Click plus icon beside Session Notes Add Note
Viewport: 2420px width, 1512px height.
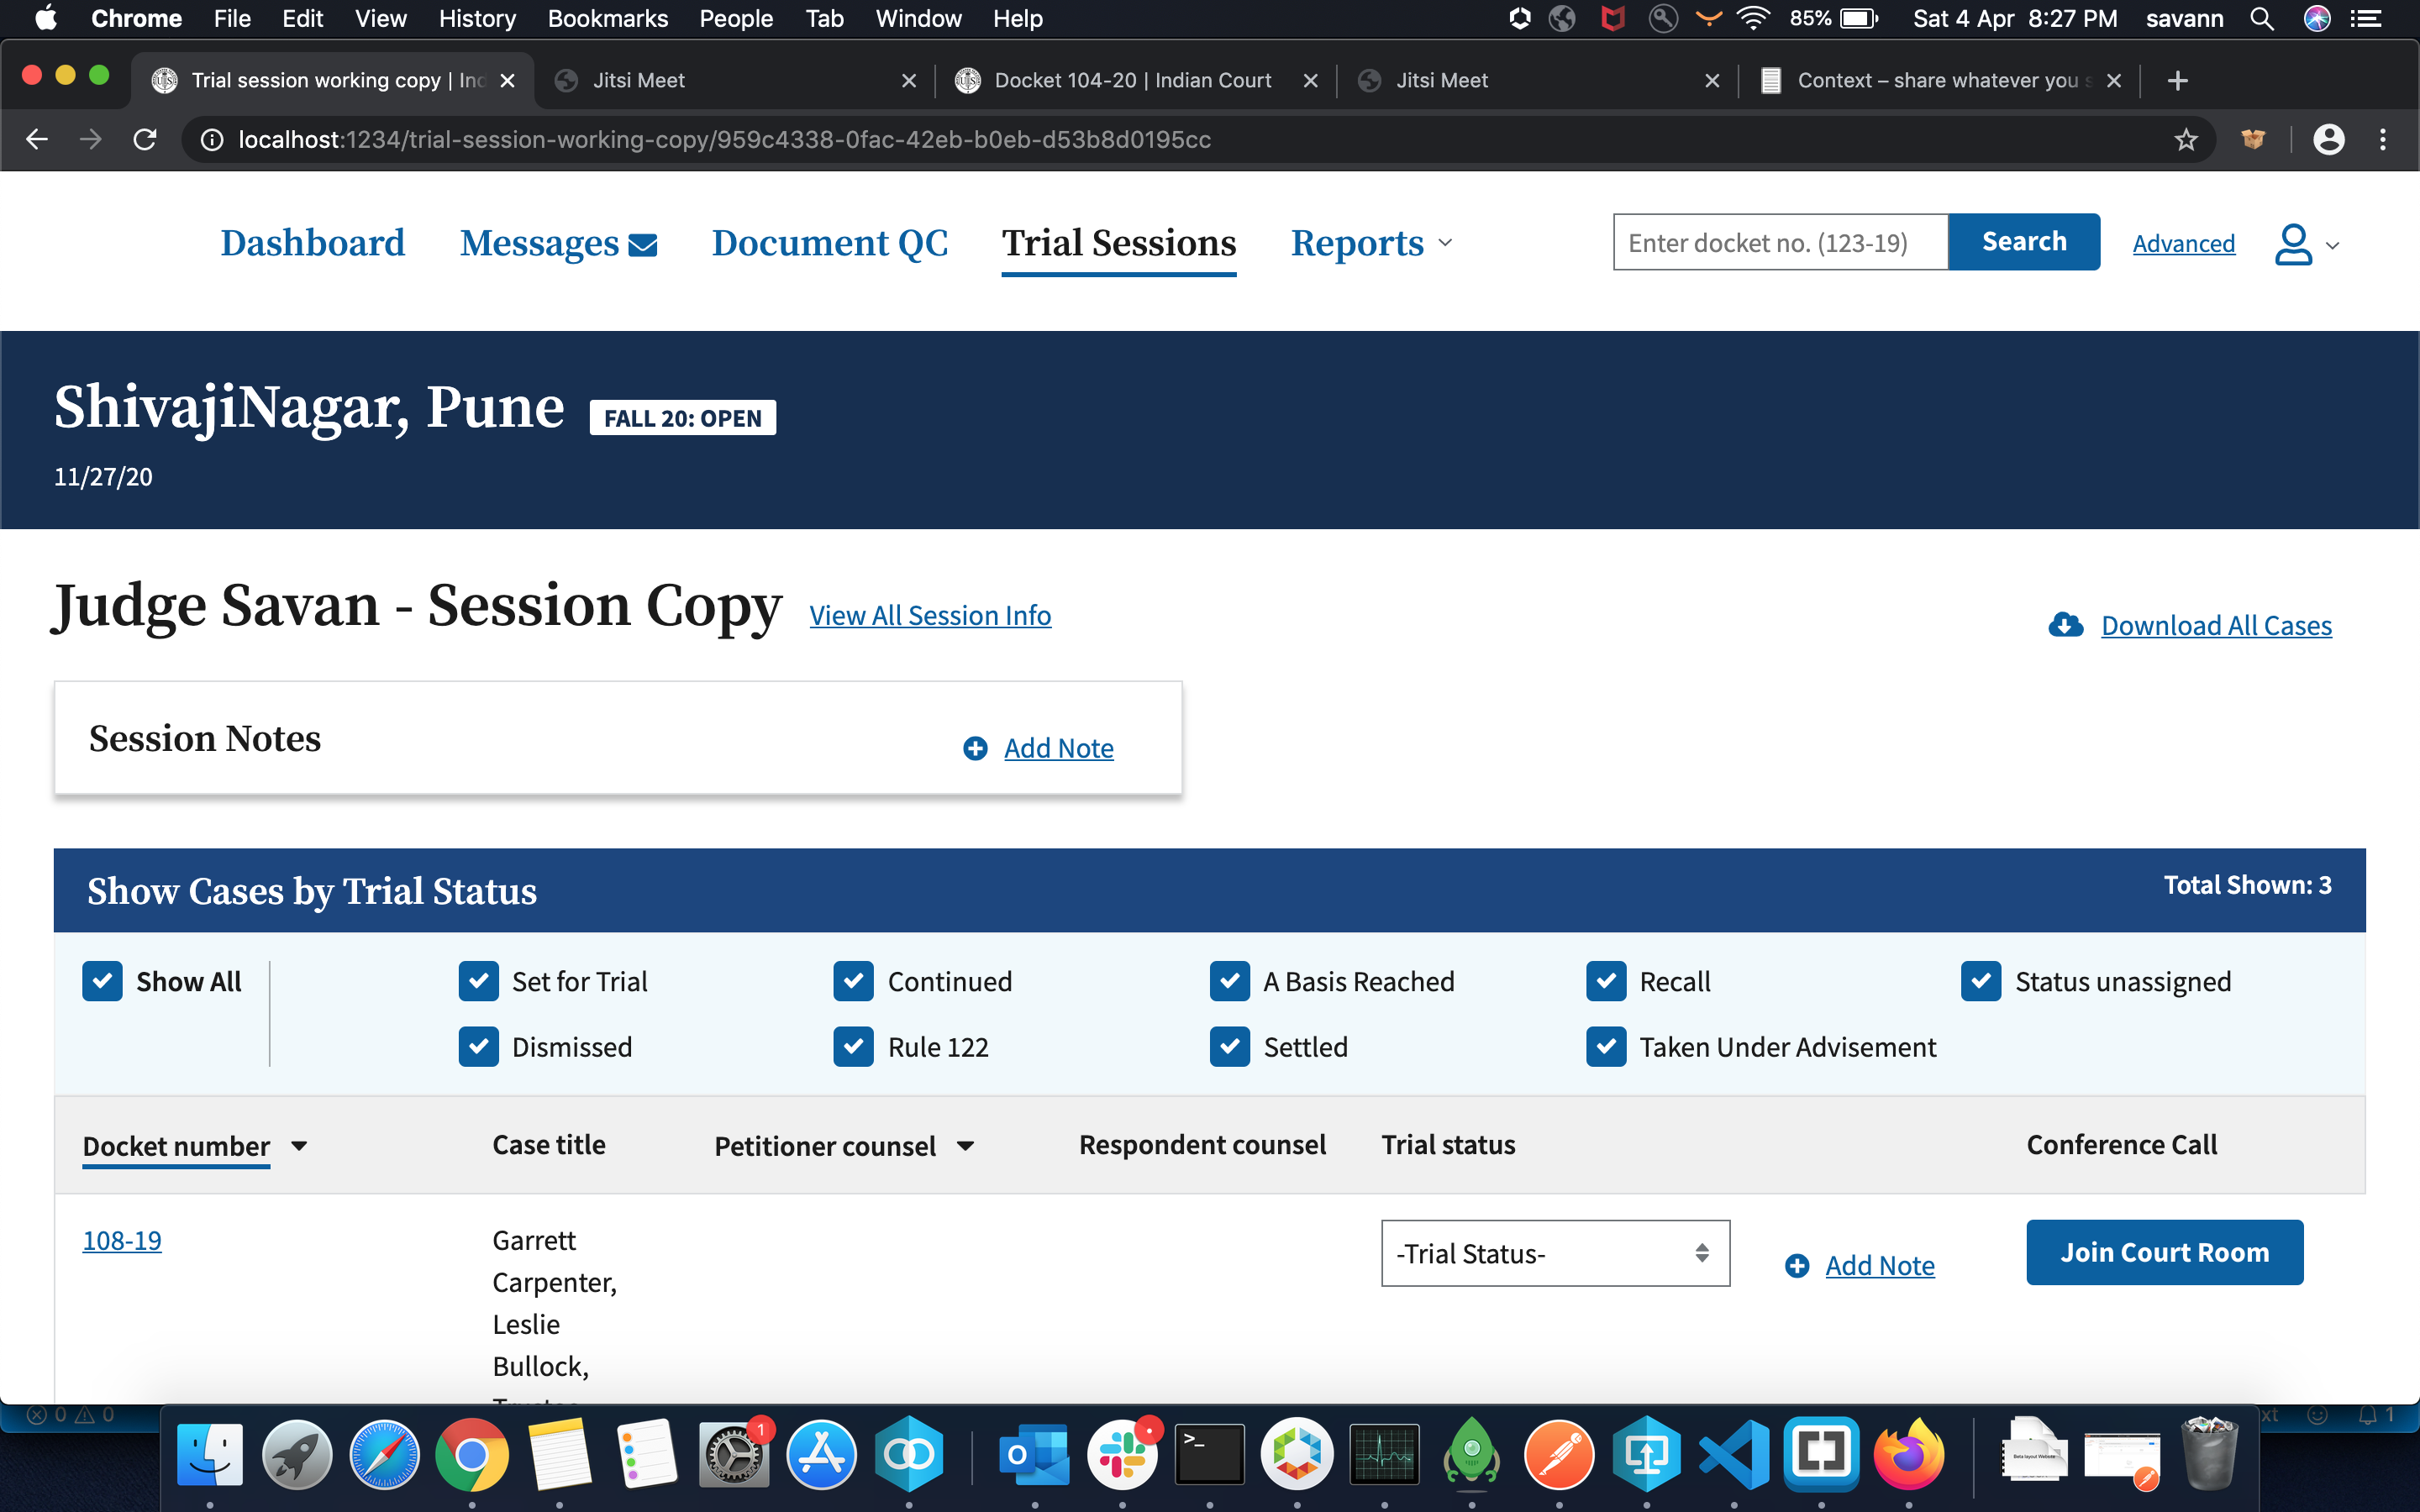click(x=975, y=749)
